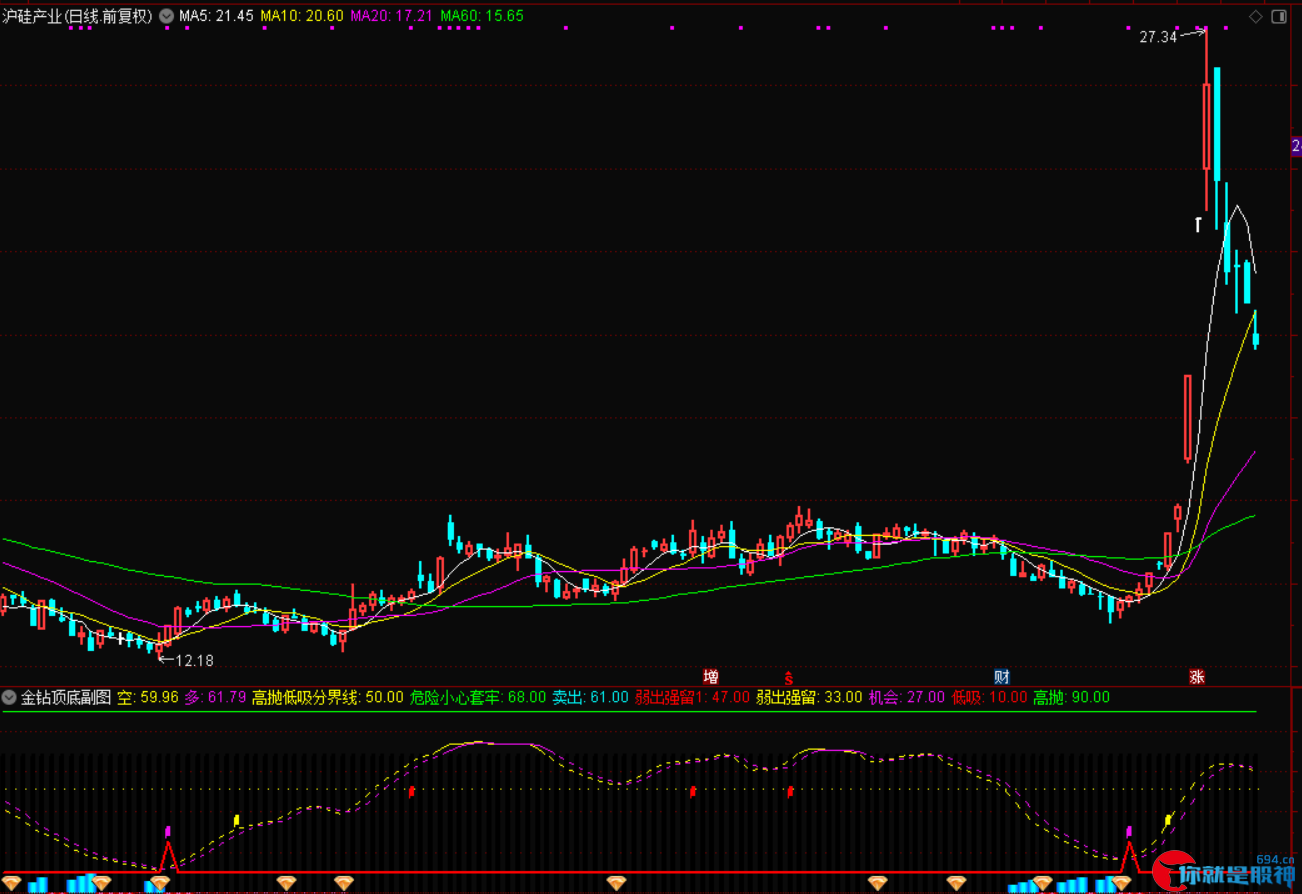Select the MA10: 20.60 indicator label

click(302, 16)
